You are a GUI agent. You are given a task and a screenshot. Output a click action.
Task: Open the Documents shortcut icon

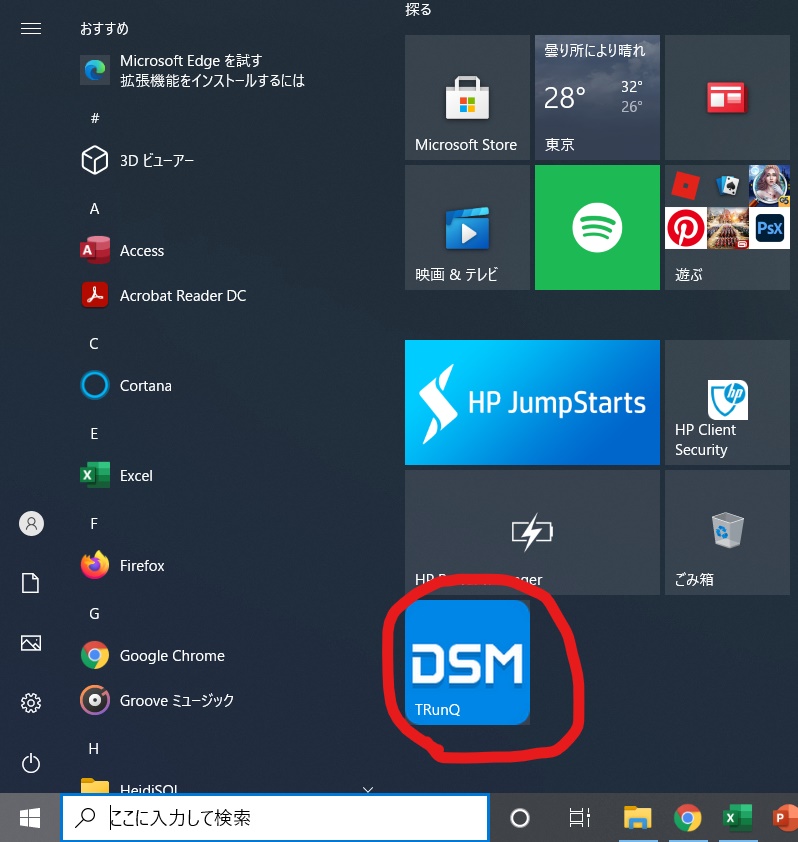tap(31, 583)
